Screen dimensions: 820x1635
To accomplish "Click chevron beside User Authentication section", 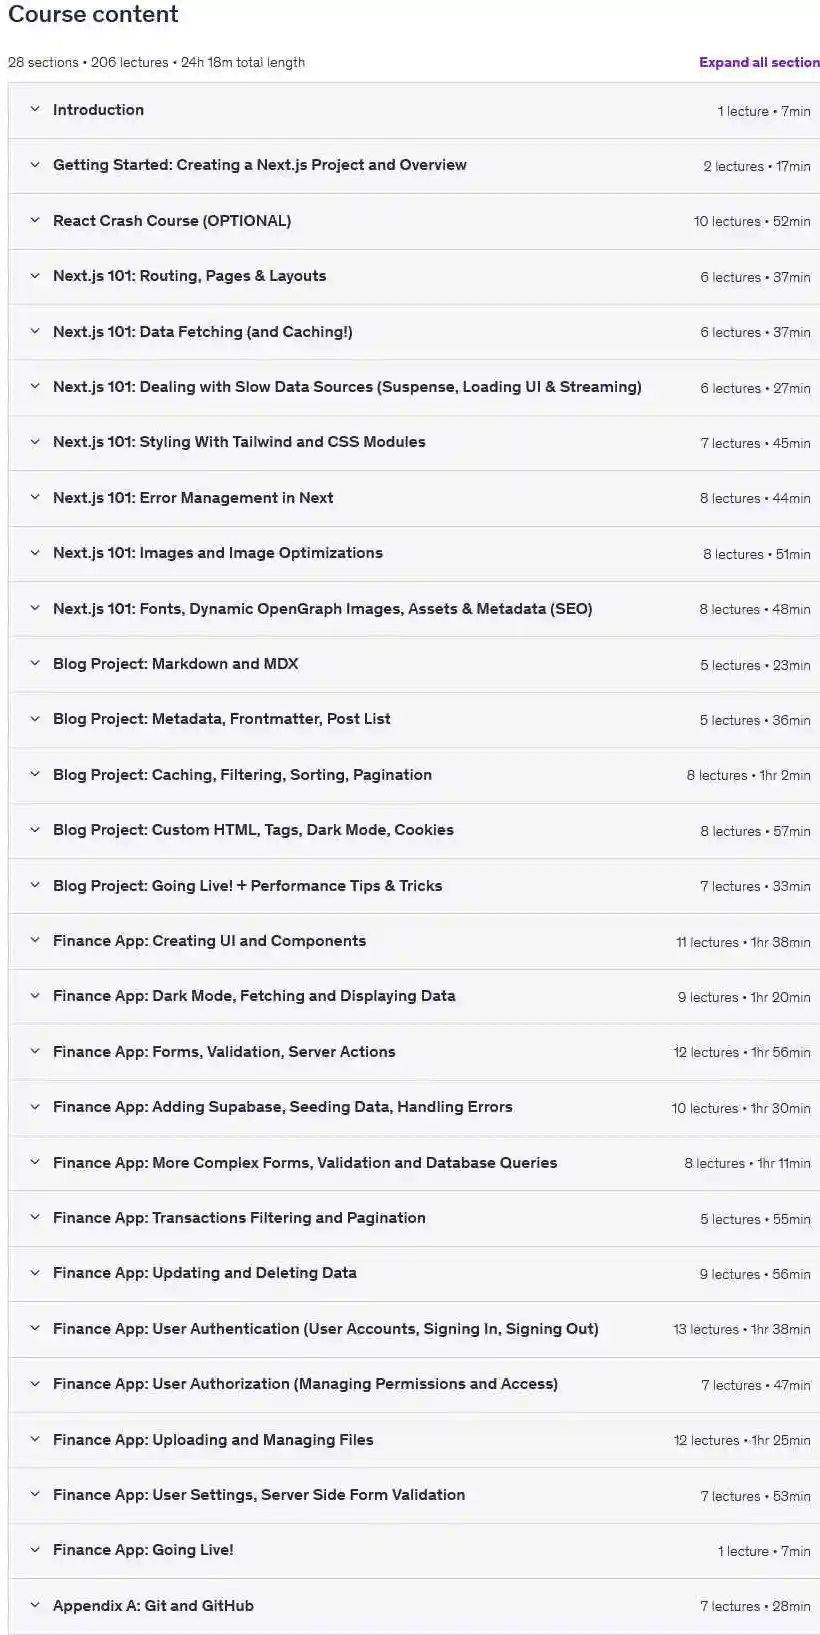I will [35, 1329].
